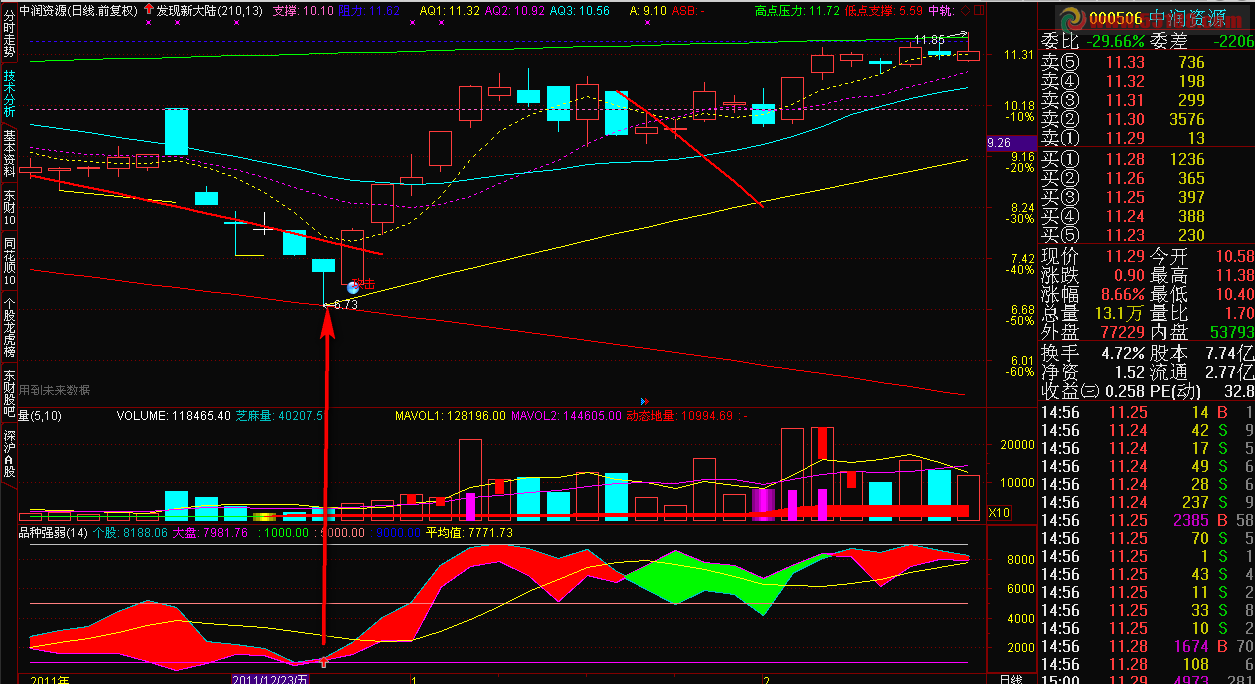Click the blue info marker below the candlestick
This screenshot has width=1255, height=684.
tap(352, 287)
